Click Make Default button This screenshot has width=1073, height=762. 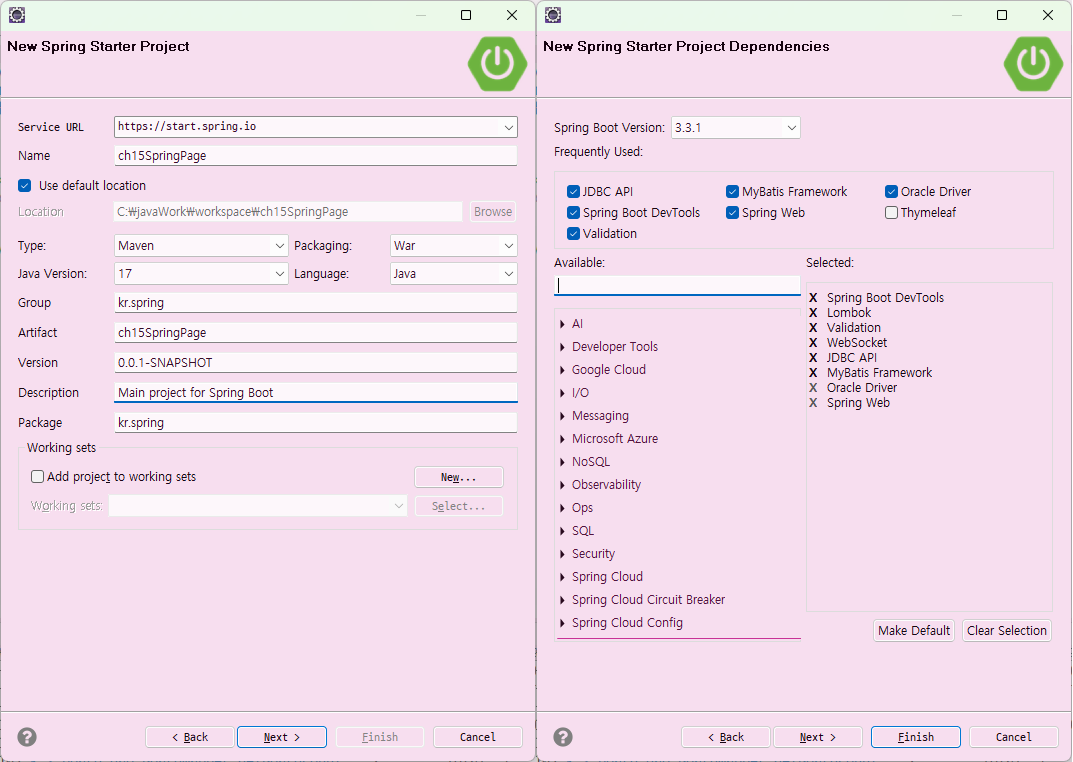click(914, 631)
